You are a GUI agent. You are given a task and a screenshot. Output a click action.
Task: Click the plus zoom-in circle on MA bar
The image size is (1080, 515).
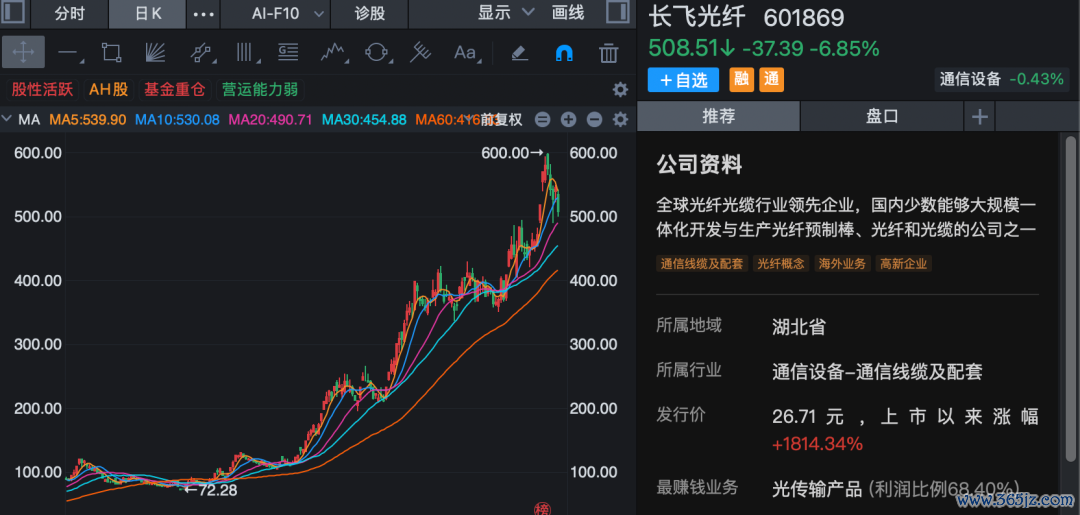[x=568, y=120]
